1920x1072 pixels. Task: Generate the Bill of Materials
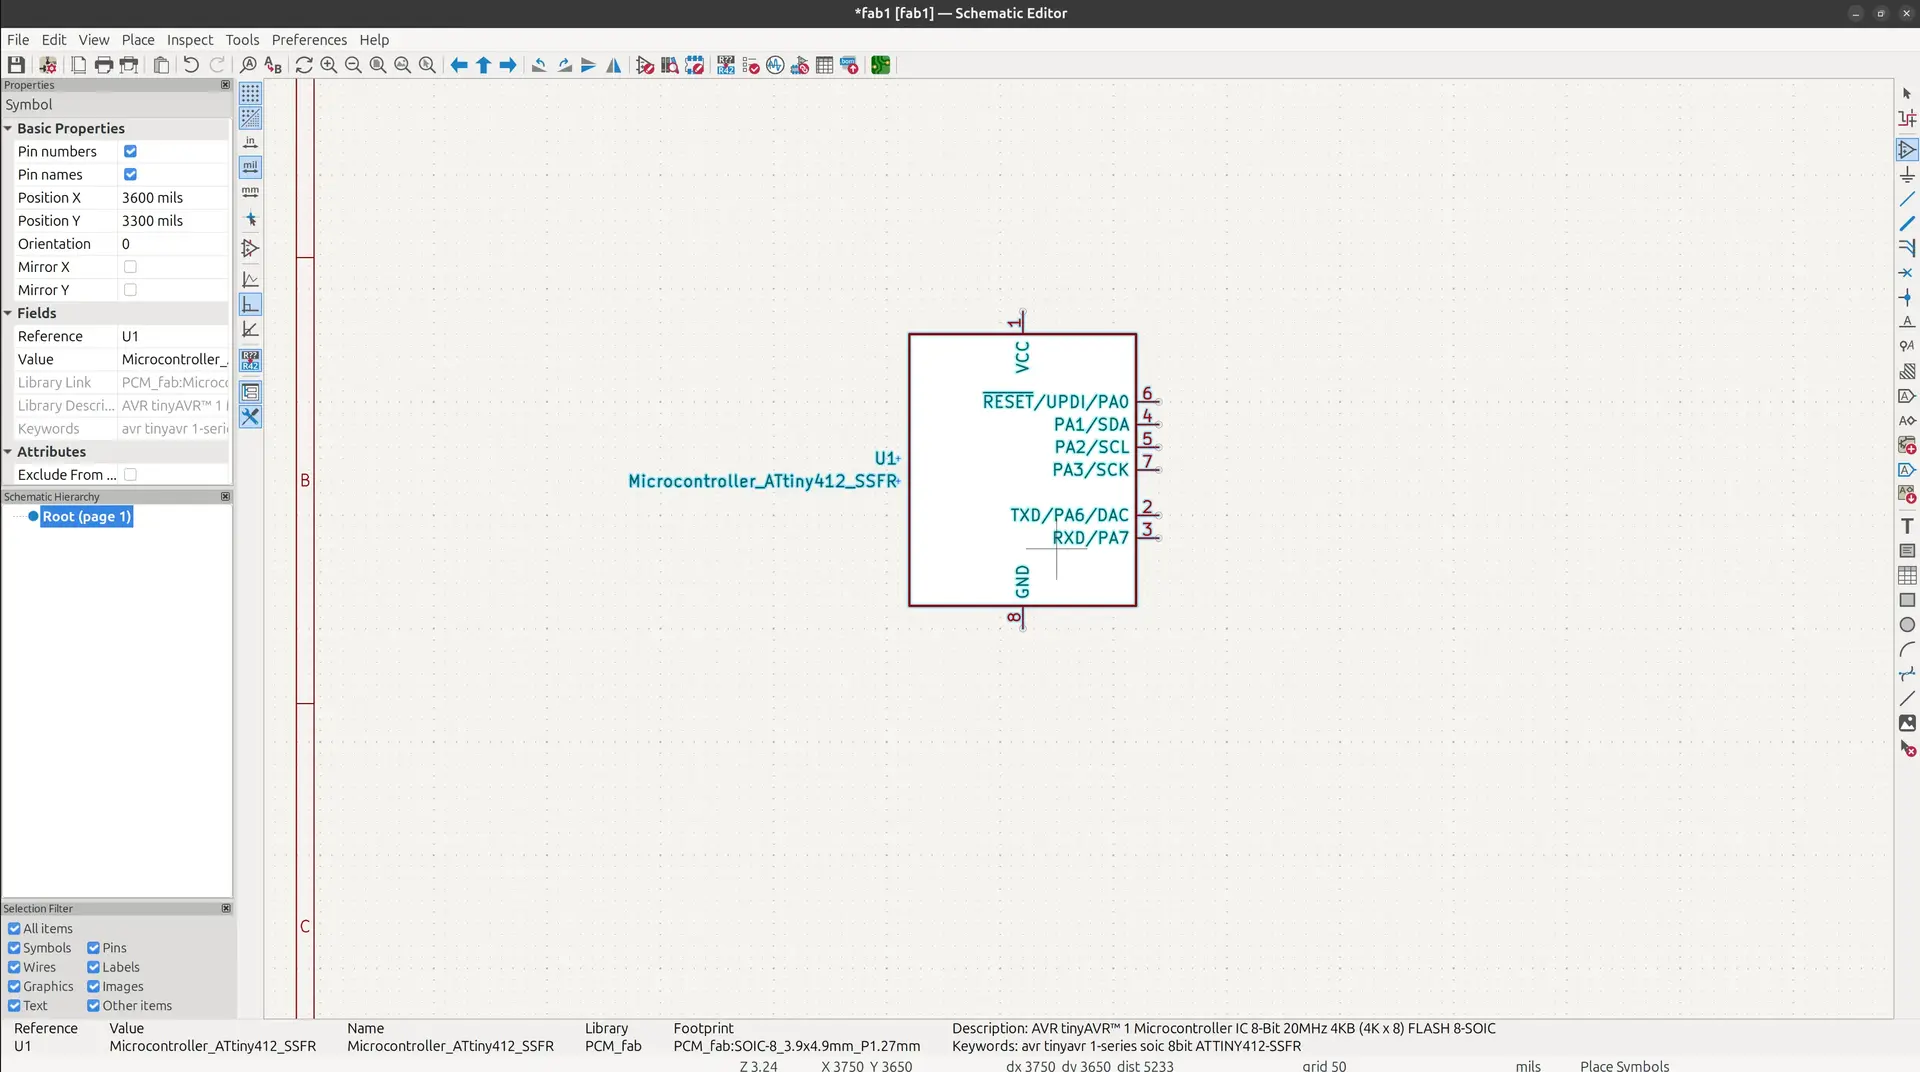tap(849, 65)
